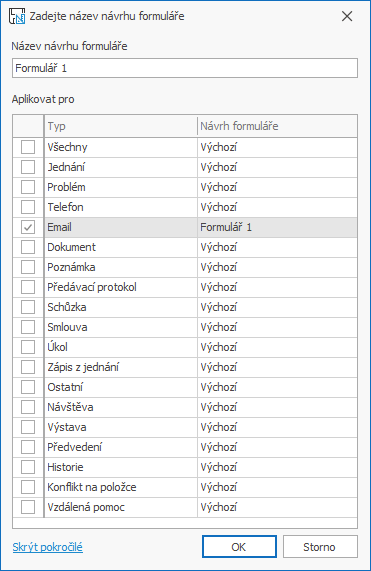Open form design cell for Schůzka row
Image resolution: width=371 pixels, height=571 pixels.
pos(277,307)
